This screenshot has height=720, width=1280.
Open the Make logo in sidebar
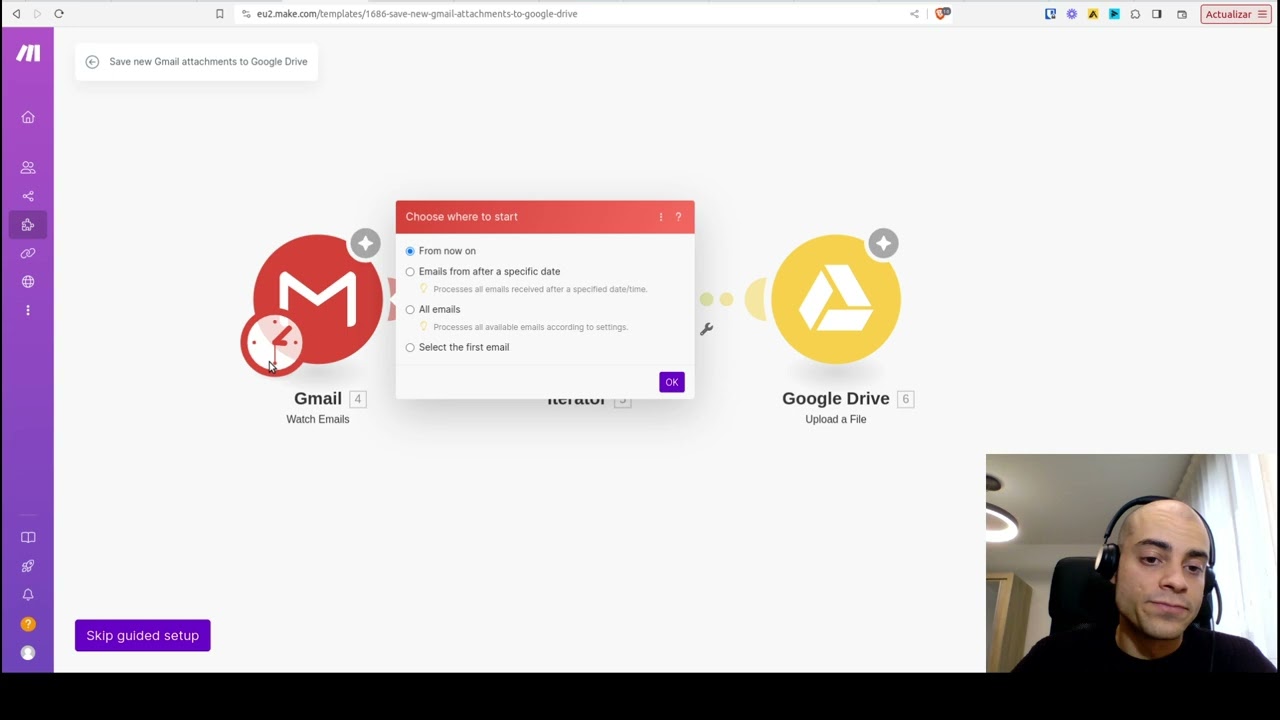28,53
